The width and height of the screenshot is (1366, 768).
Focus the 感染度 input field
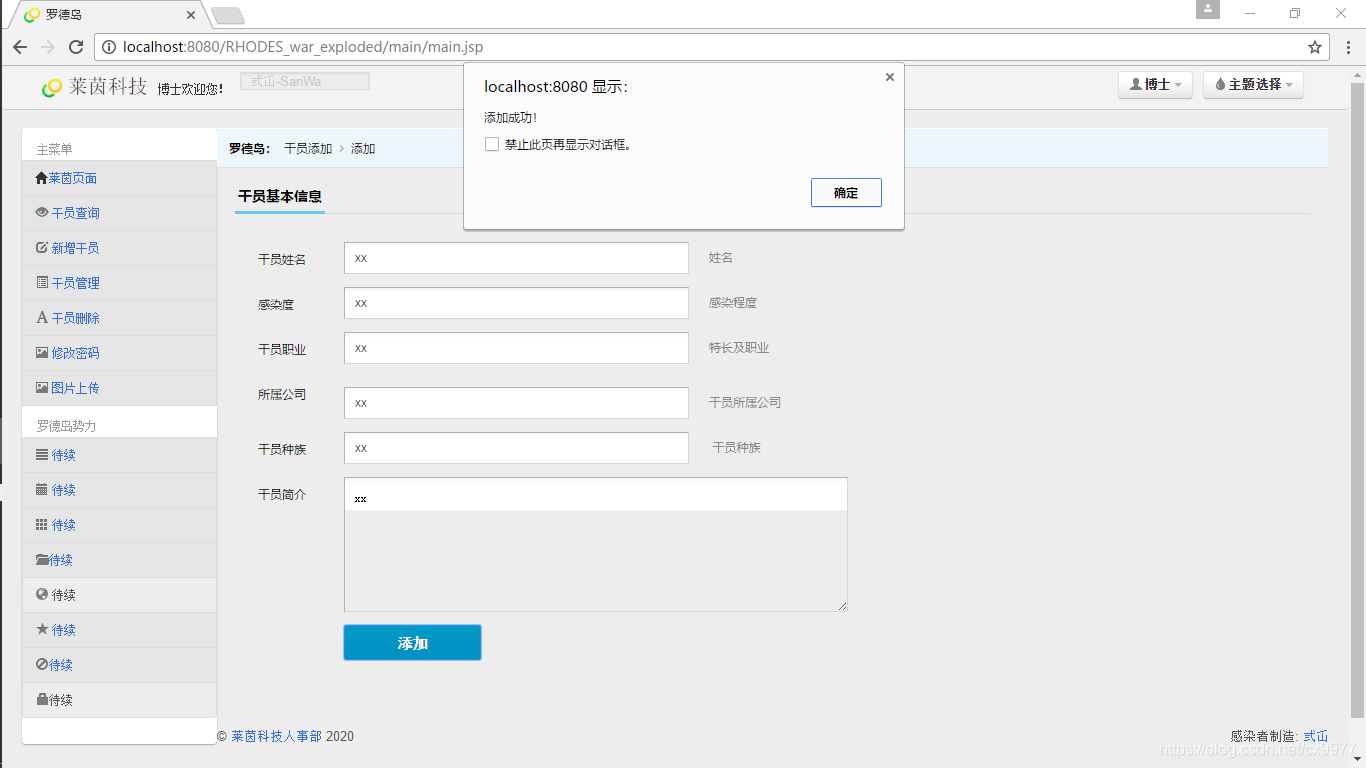(516, 303)
